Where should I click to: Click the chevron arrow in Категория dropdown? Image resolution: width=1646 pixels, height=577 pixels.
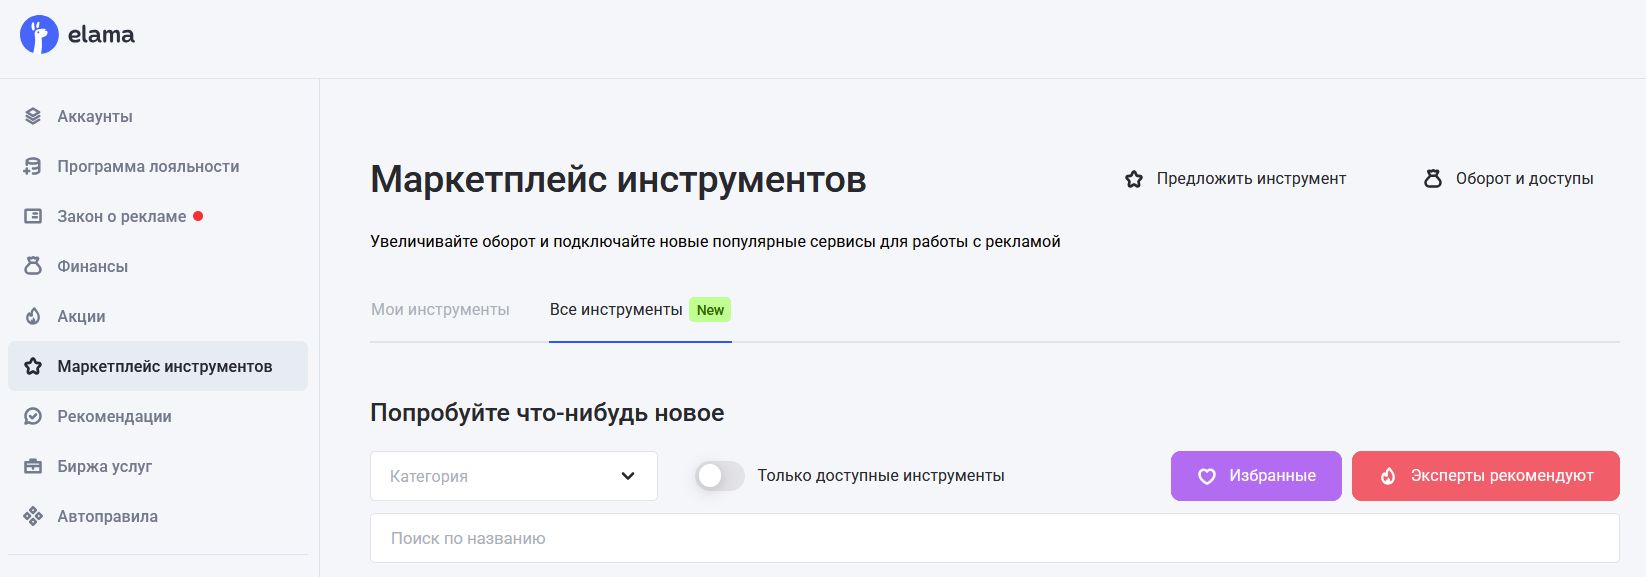pos(628,476)
